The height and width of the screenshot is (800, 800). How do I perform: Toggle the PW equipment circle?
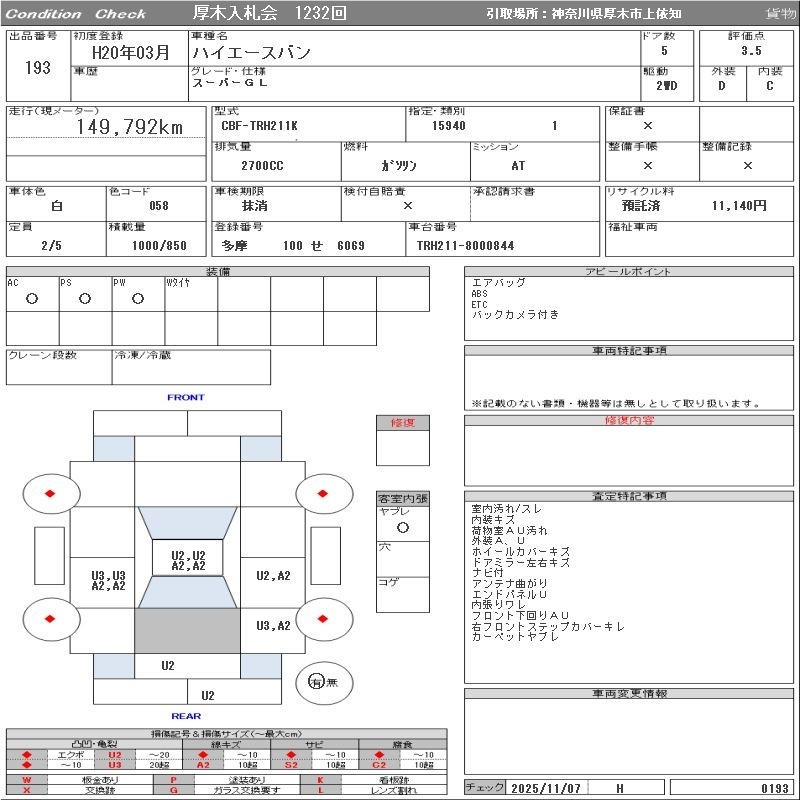tap(138, 299)
